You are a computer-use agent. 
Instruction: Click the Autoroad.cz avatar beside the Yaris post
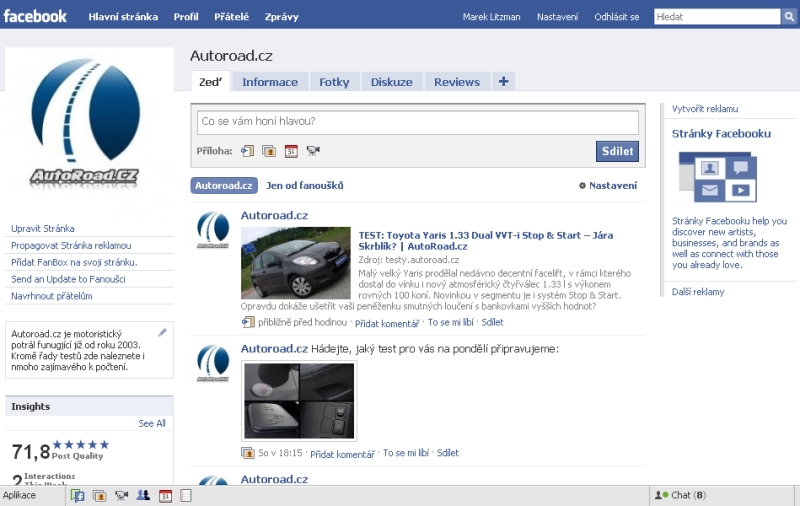(x=213, y=230)
